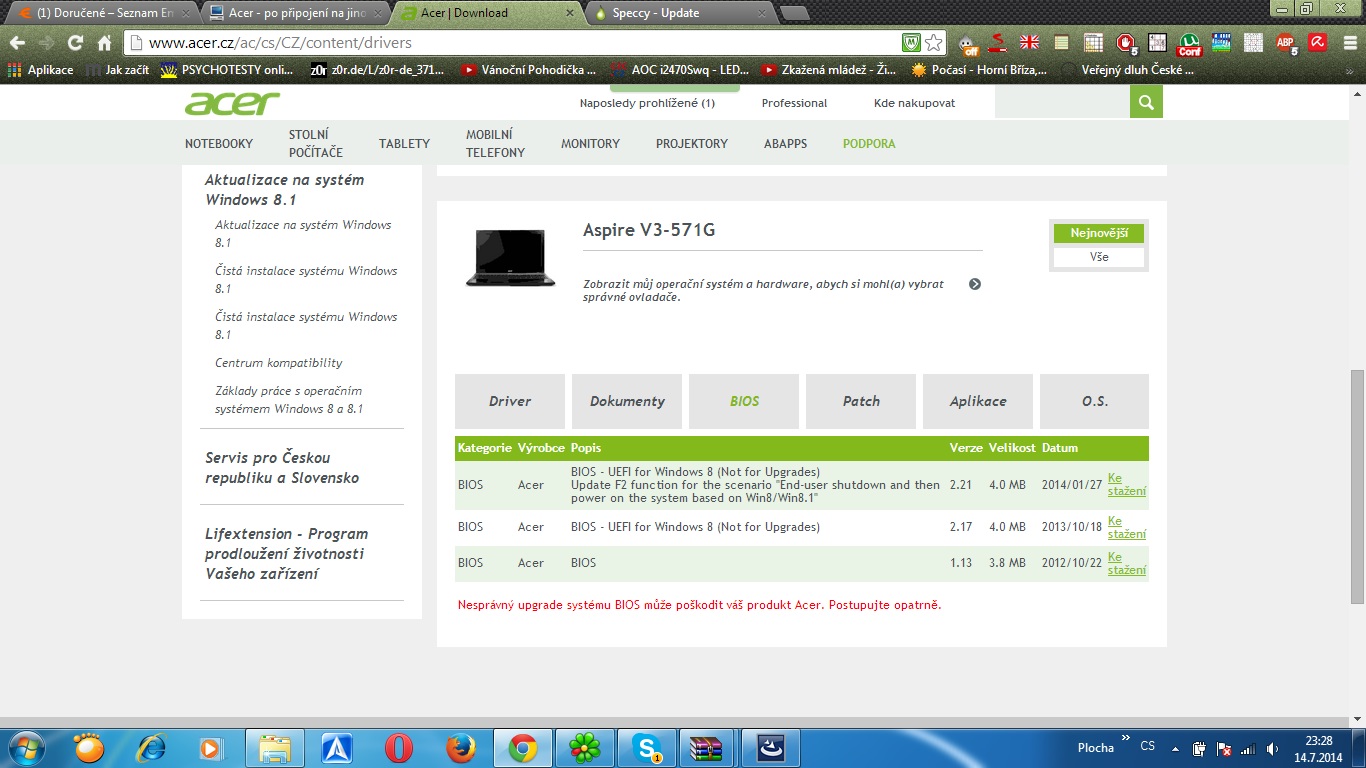1366x768 pixels.
Task: Click the page vertical scrollbar thumb
Action: (1357, 486)
